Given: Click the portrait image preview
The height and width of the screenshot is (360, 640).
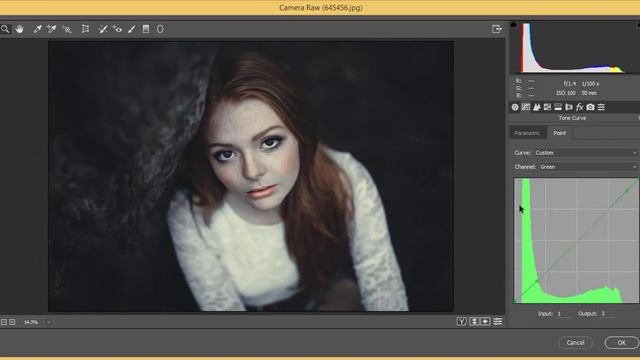Looking at the screenshot, I should tap(251, 176).
